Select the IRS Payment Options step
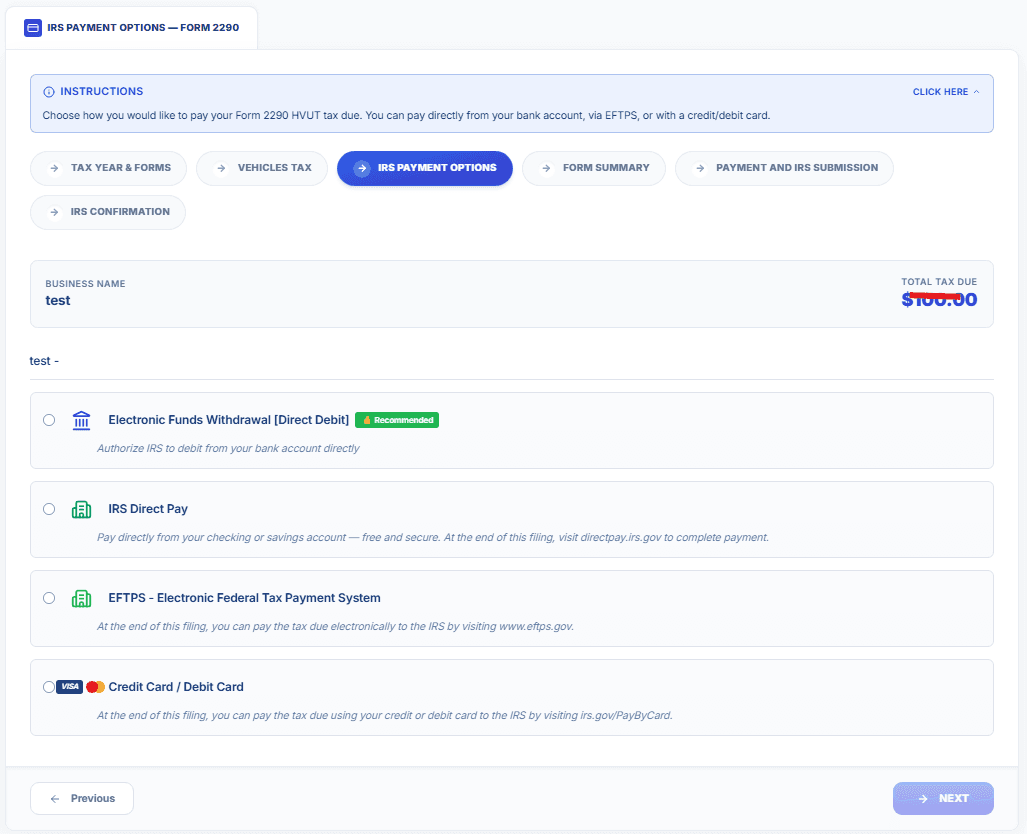The height and width of the screenshot is (834, 1027). click(424, 168)
